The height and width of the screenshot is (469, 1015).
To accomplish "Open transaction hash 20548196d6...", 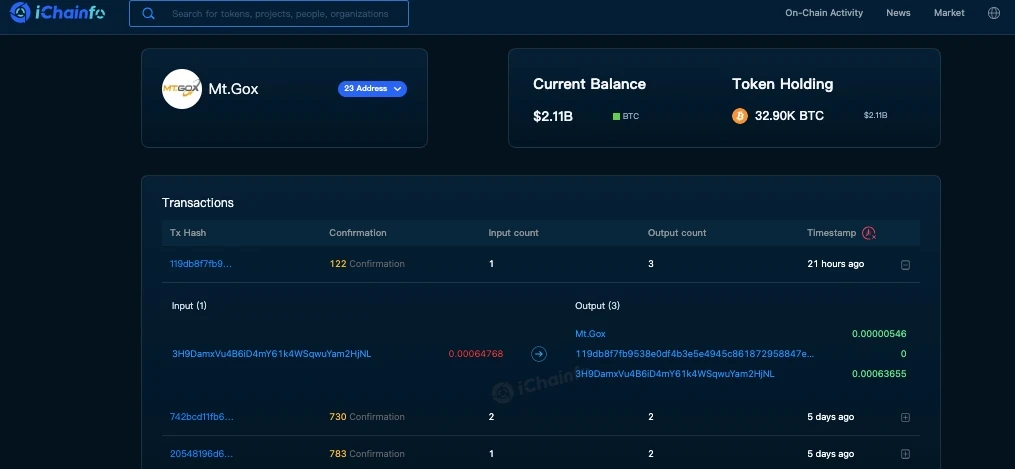I will tap(201, 454).
